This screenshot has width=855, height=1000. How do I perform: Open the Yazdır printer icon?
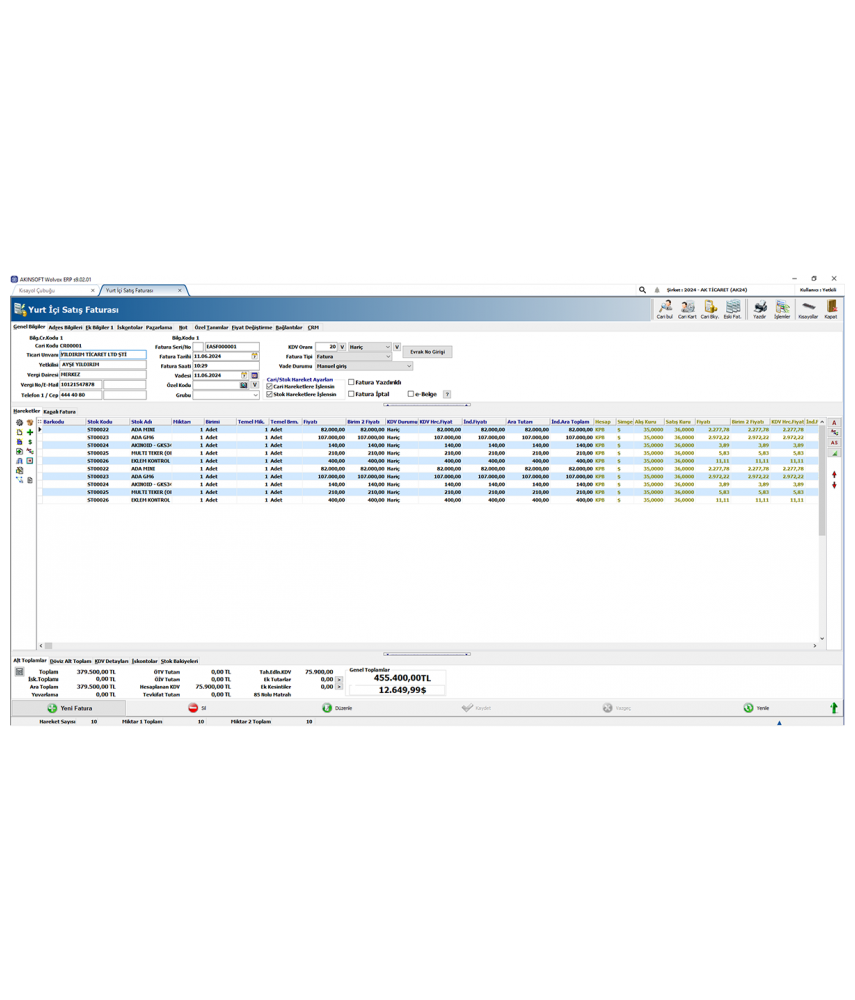pyautogui.click(x=760, y=306)
